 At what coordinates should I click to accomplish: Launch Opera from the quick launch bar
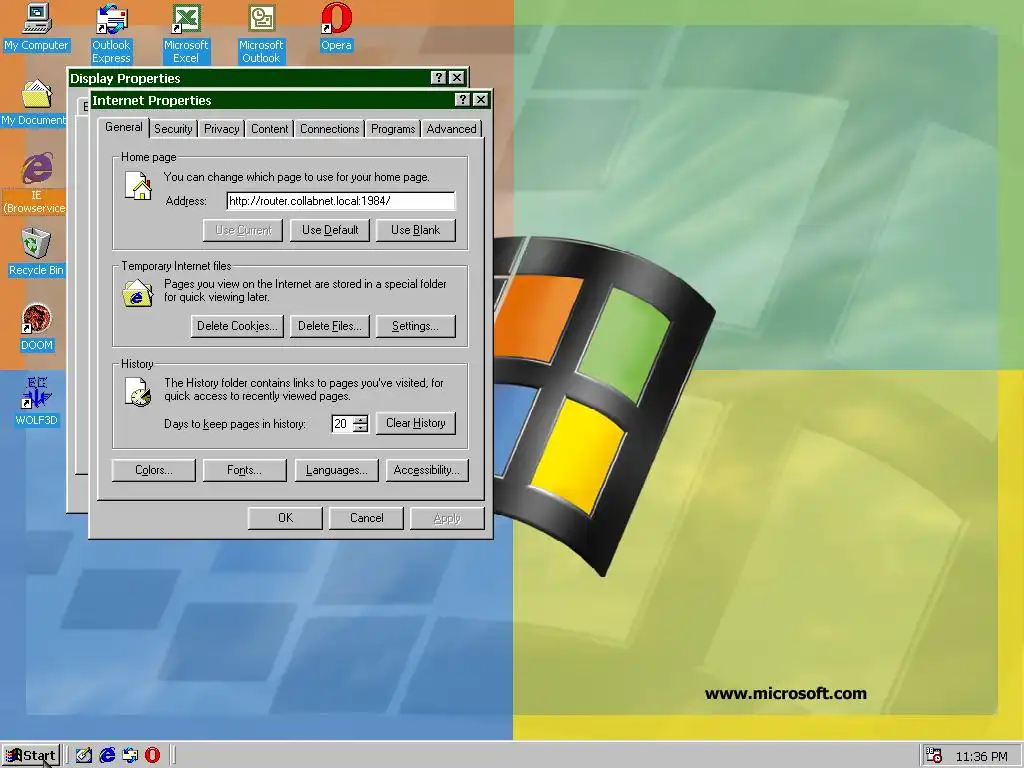[x=152, y=756]
